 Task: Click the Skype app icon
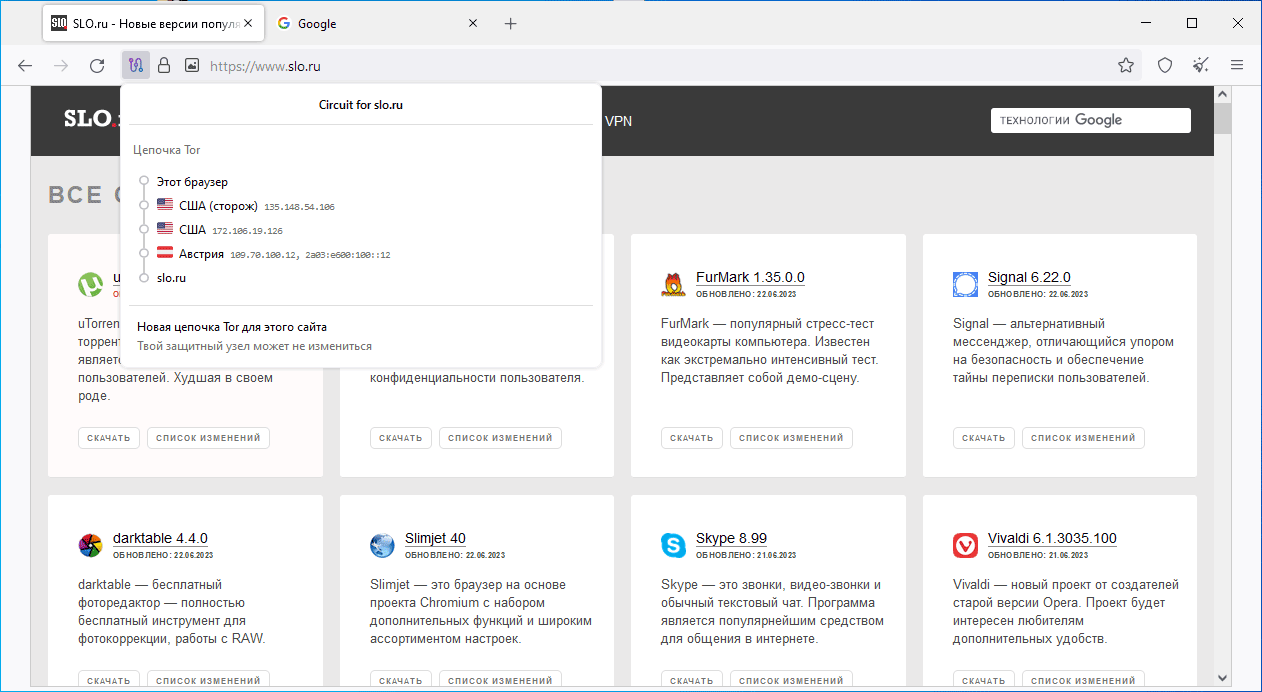coord(674,546)
